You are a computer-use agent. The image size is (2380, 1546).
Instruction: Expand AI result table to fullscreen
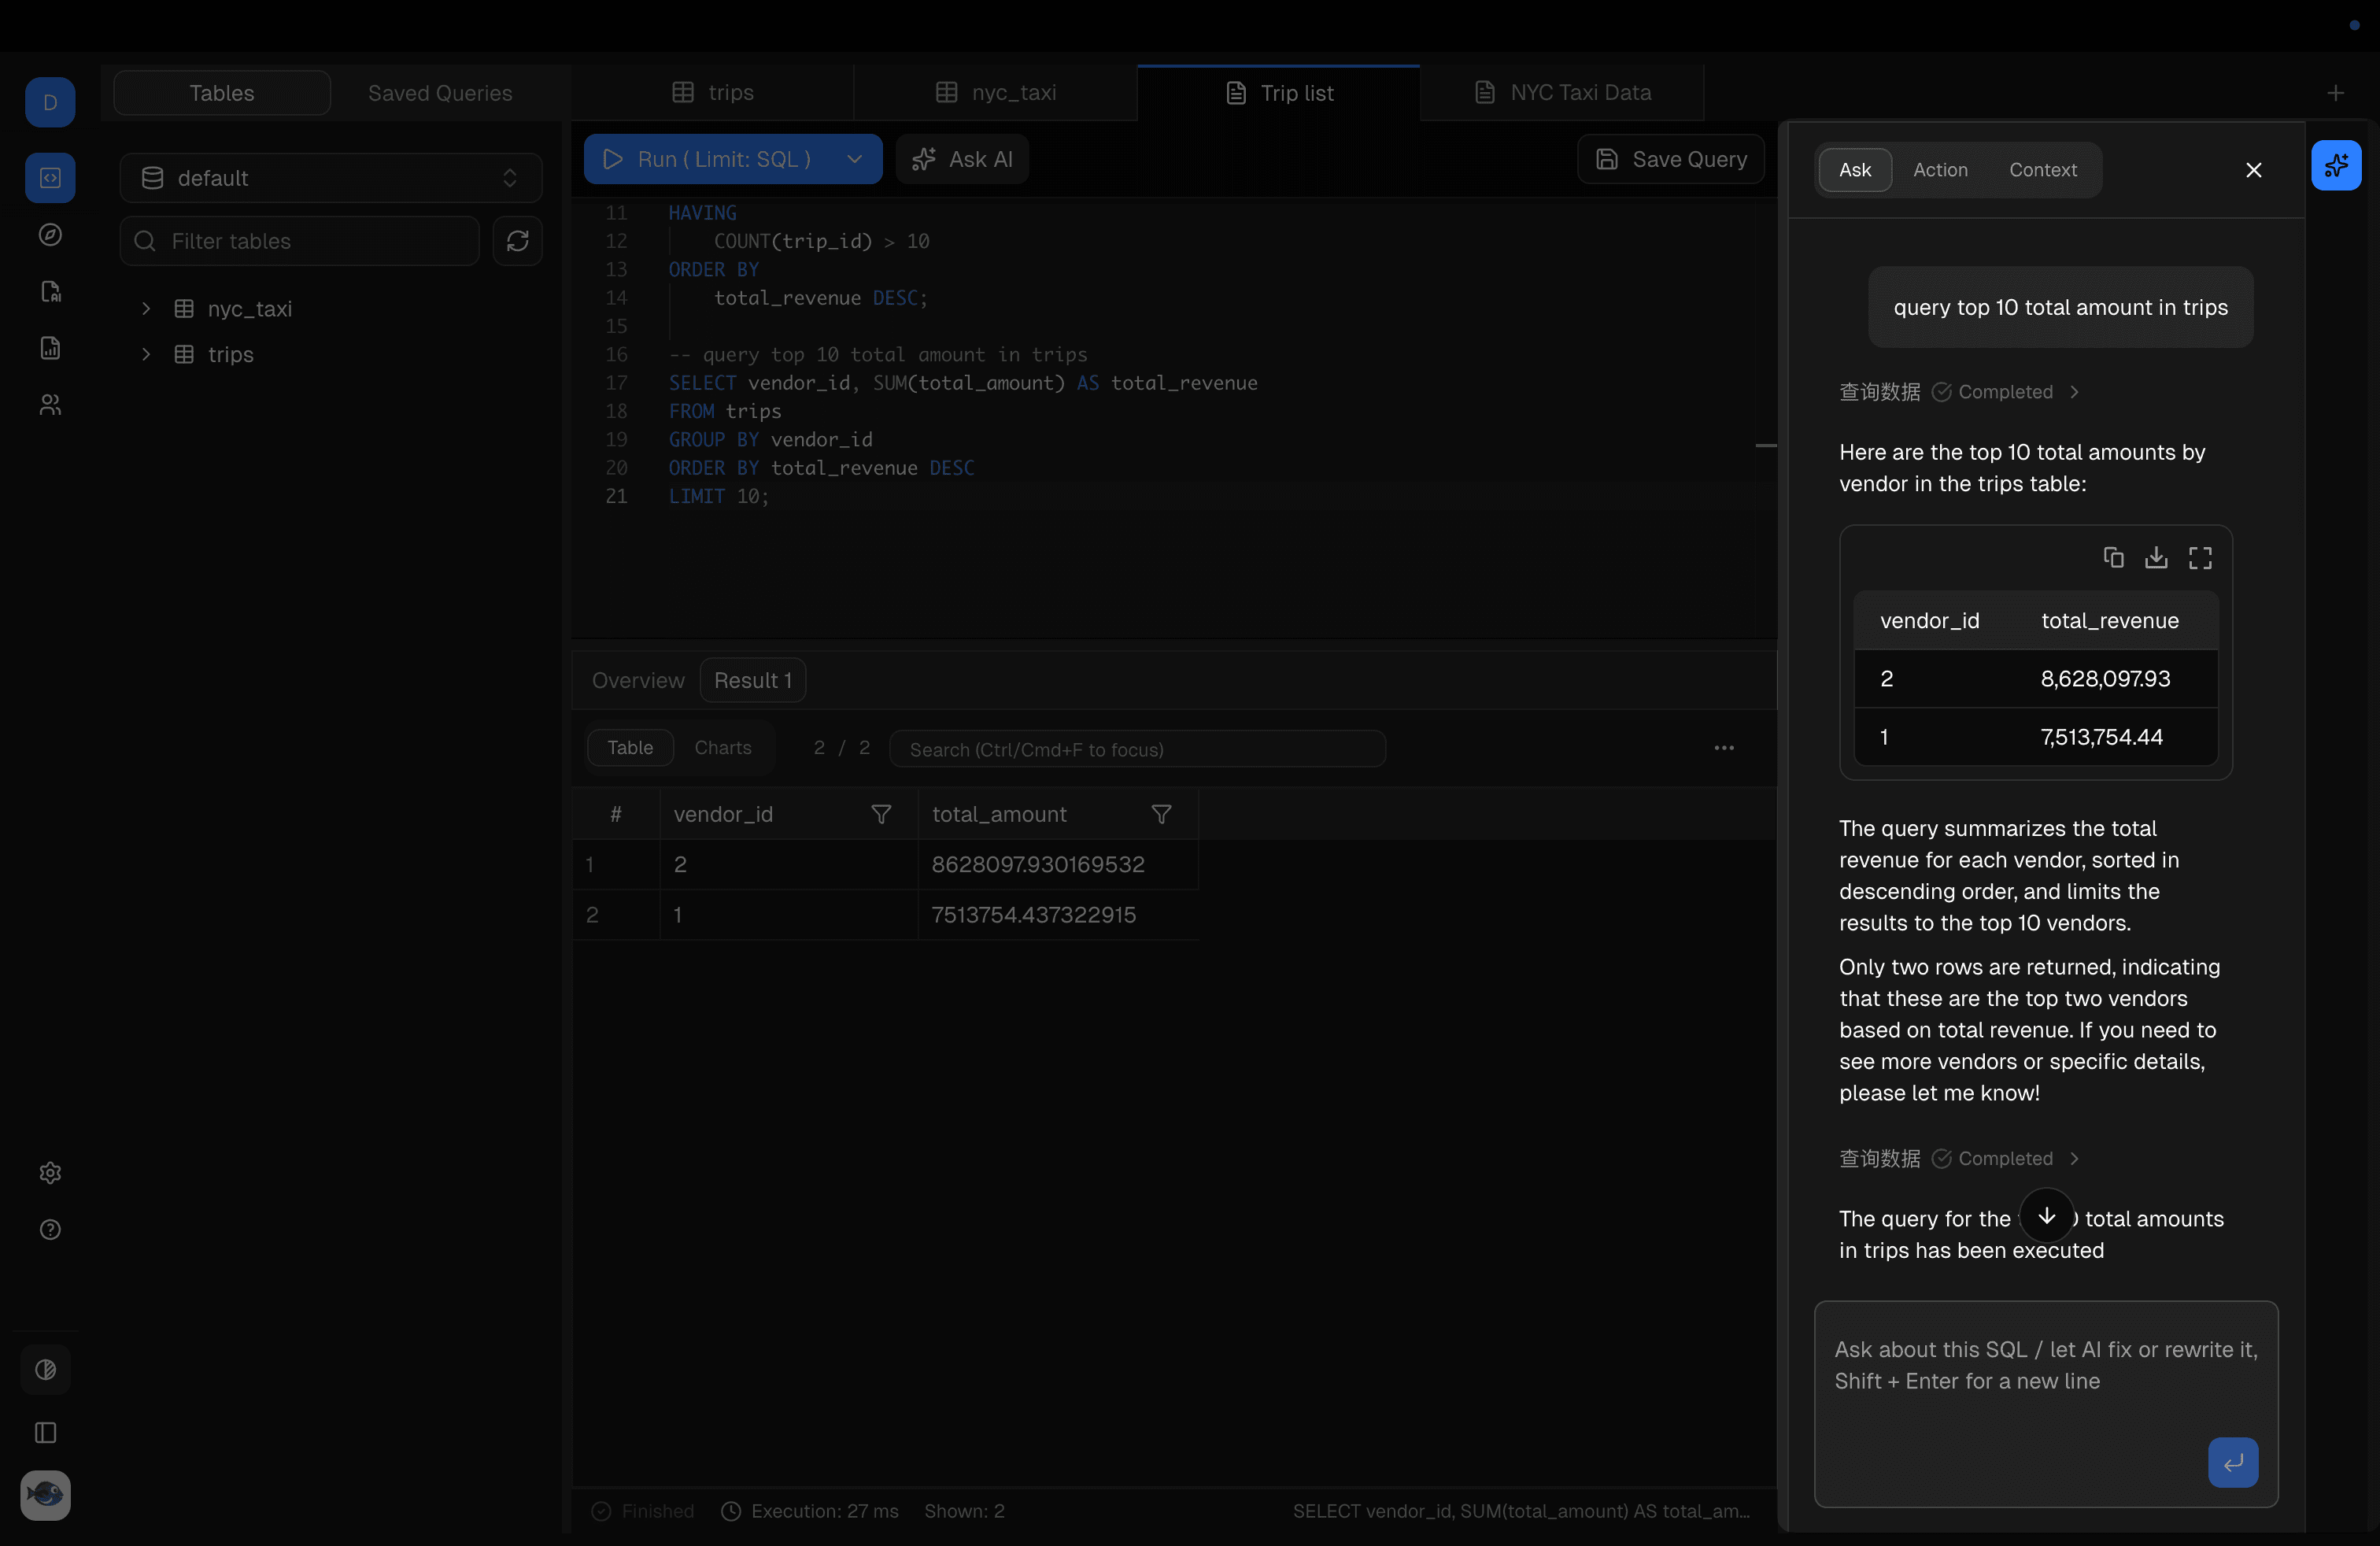point(2201,558)
